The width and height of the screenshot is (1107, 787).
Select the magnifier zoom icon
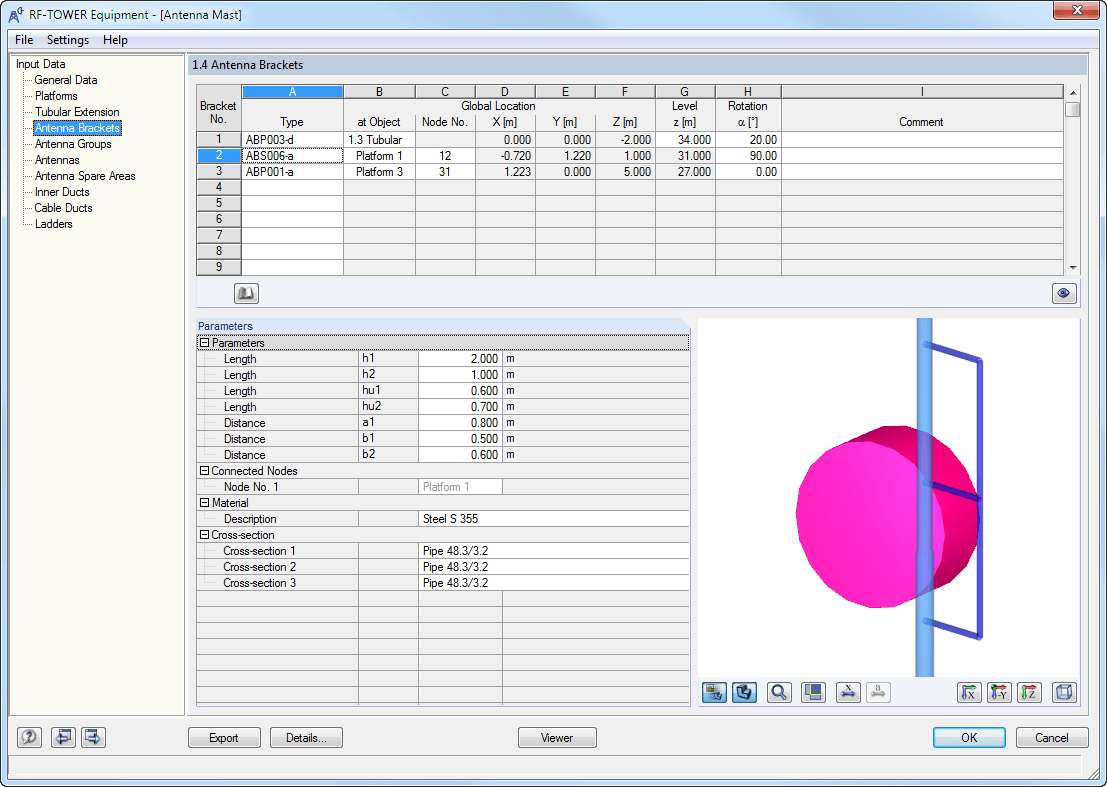click(x=779, y=692)
